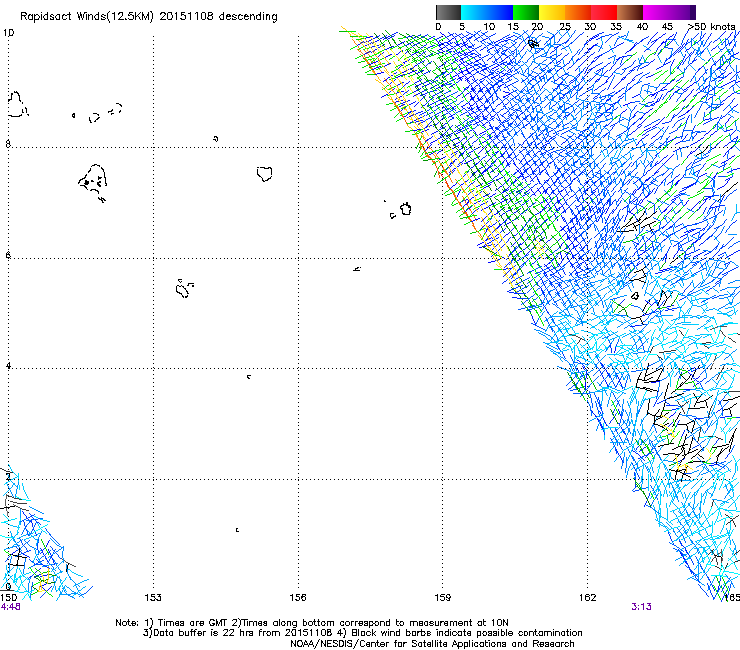Click the note line "3)Data buffer is 22 hrs"
740x650 pixels.
362,633
